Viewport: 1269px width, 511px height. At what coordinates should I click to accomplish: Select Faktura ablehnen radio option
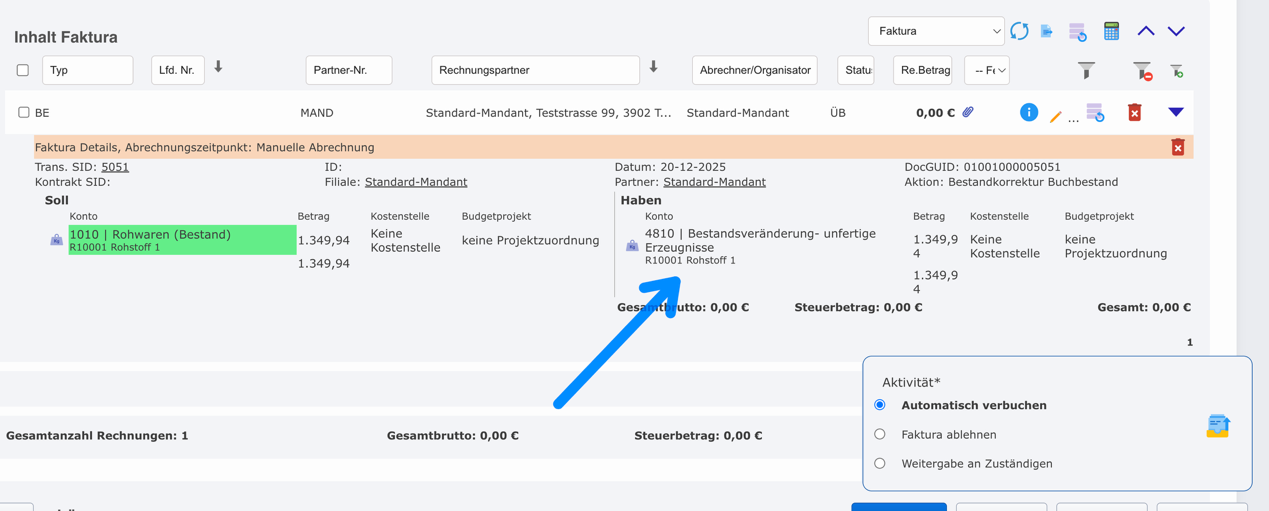[880, 434]
